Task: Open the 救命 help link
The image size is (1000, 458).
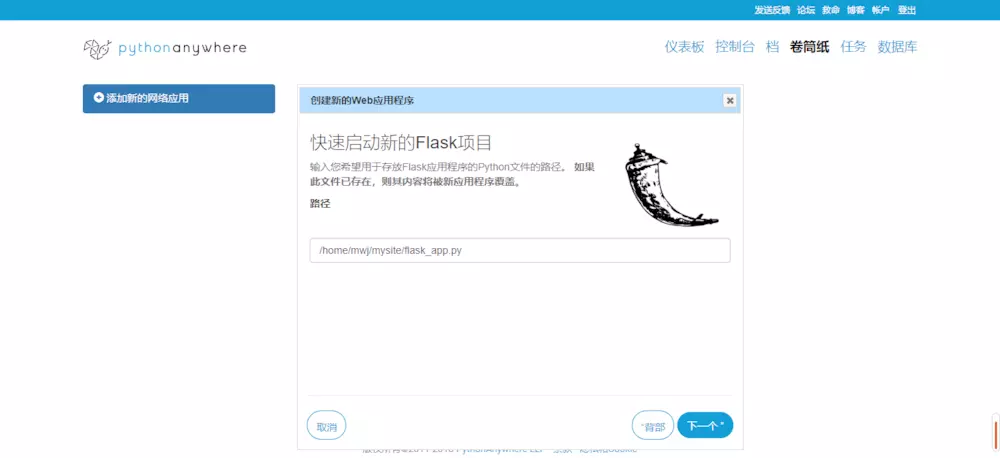Action: click(830, 10)
